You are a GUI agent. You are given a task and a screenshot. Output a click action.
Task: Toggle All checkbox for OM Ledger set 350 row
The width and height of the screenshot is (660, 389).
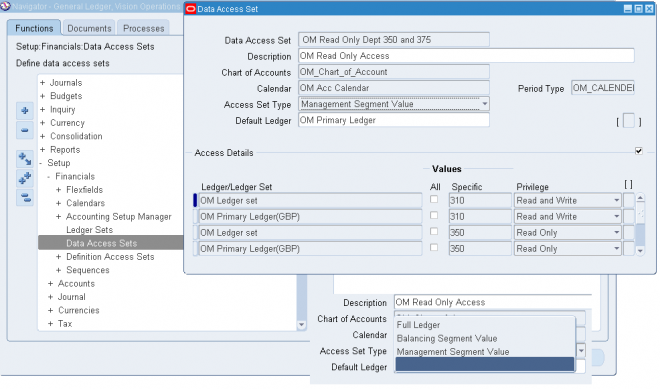coord(434,232)
